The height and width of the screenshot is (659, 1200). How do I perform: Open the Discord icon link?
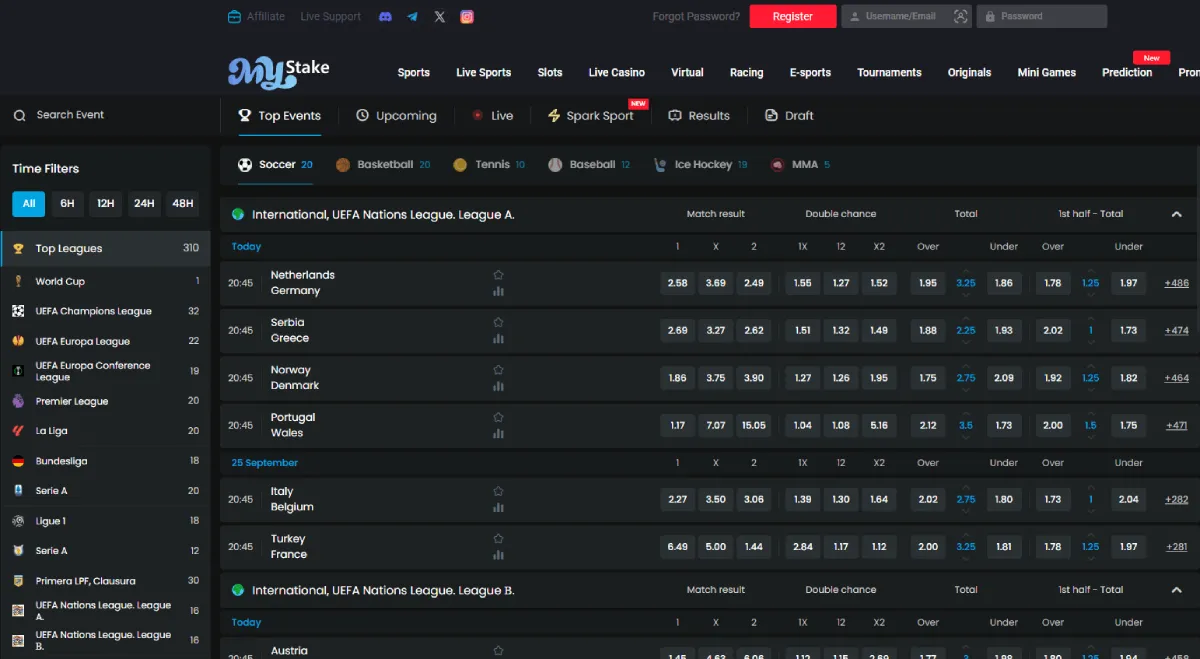pyautogui.click(x=385, y=16)
